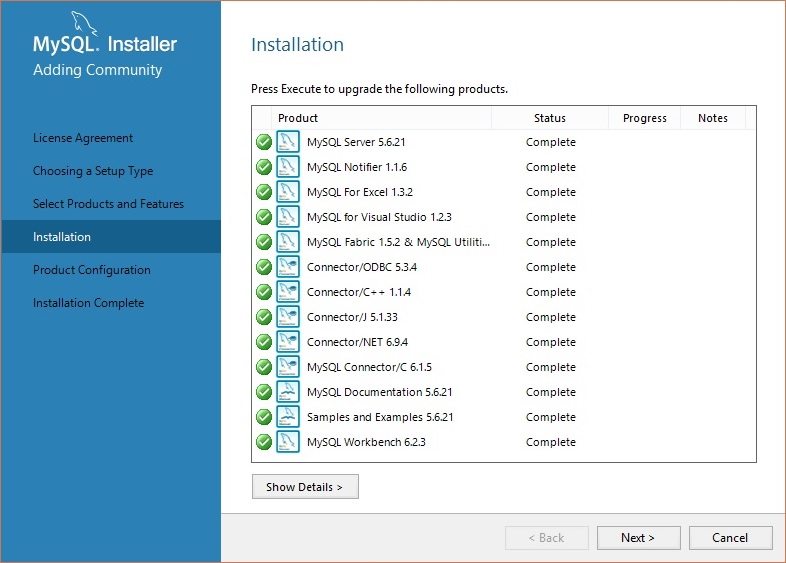Viewport: 786px width, 563px height.
Task: Select the Connector/J 5.1.33 text
Action: tap(352, 317)
